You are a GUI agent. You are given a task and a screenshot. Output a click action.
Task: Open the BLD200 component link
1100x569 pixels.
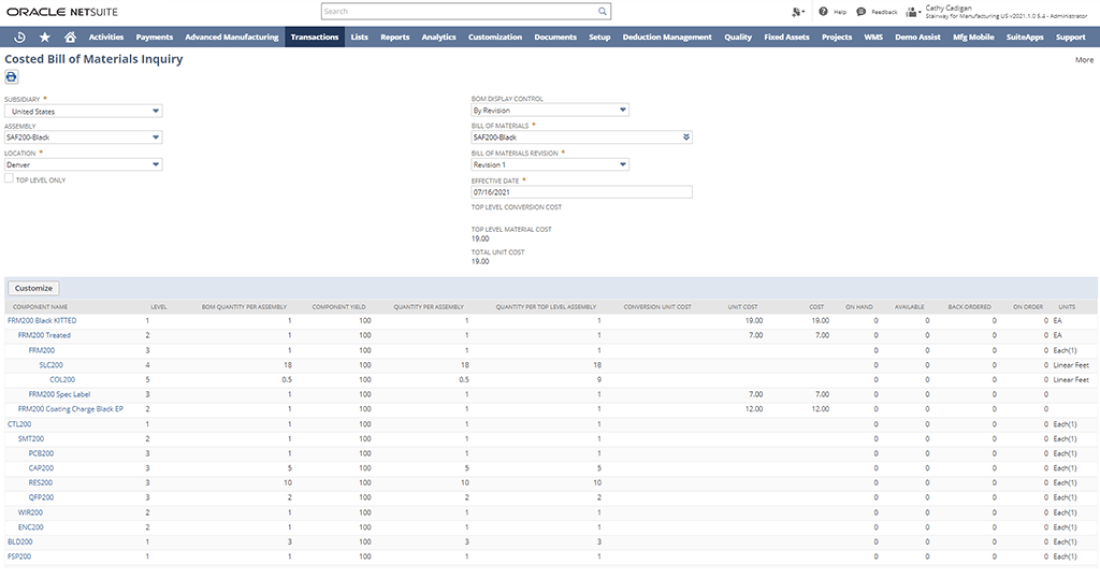pos(20,542)
